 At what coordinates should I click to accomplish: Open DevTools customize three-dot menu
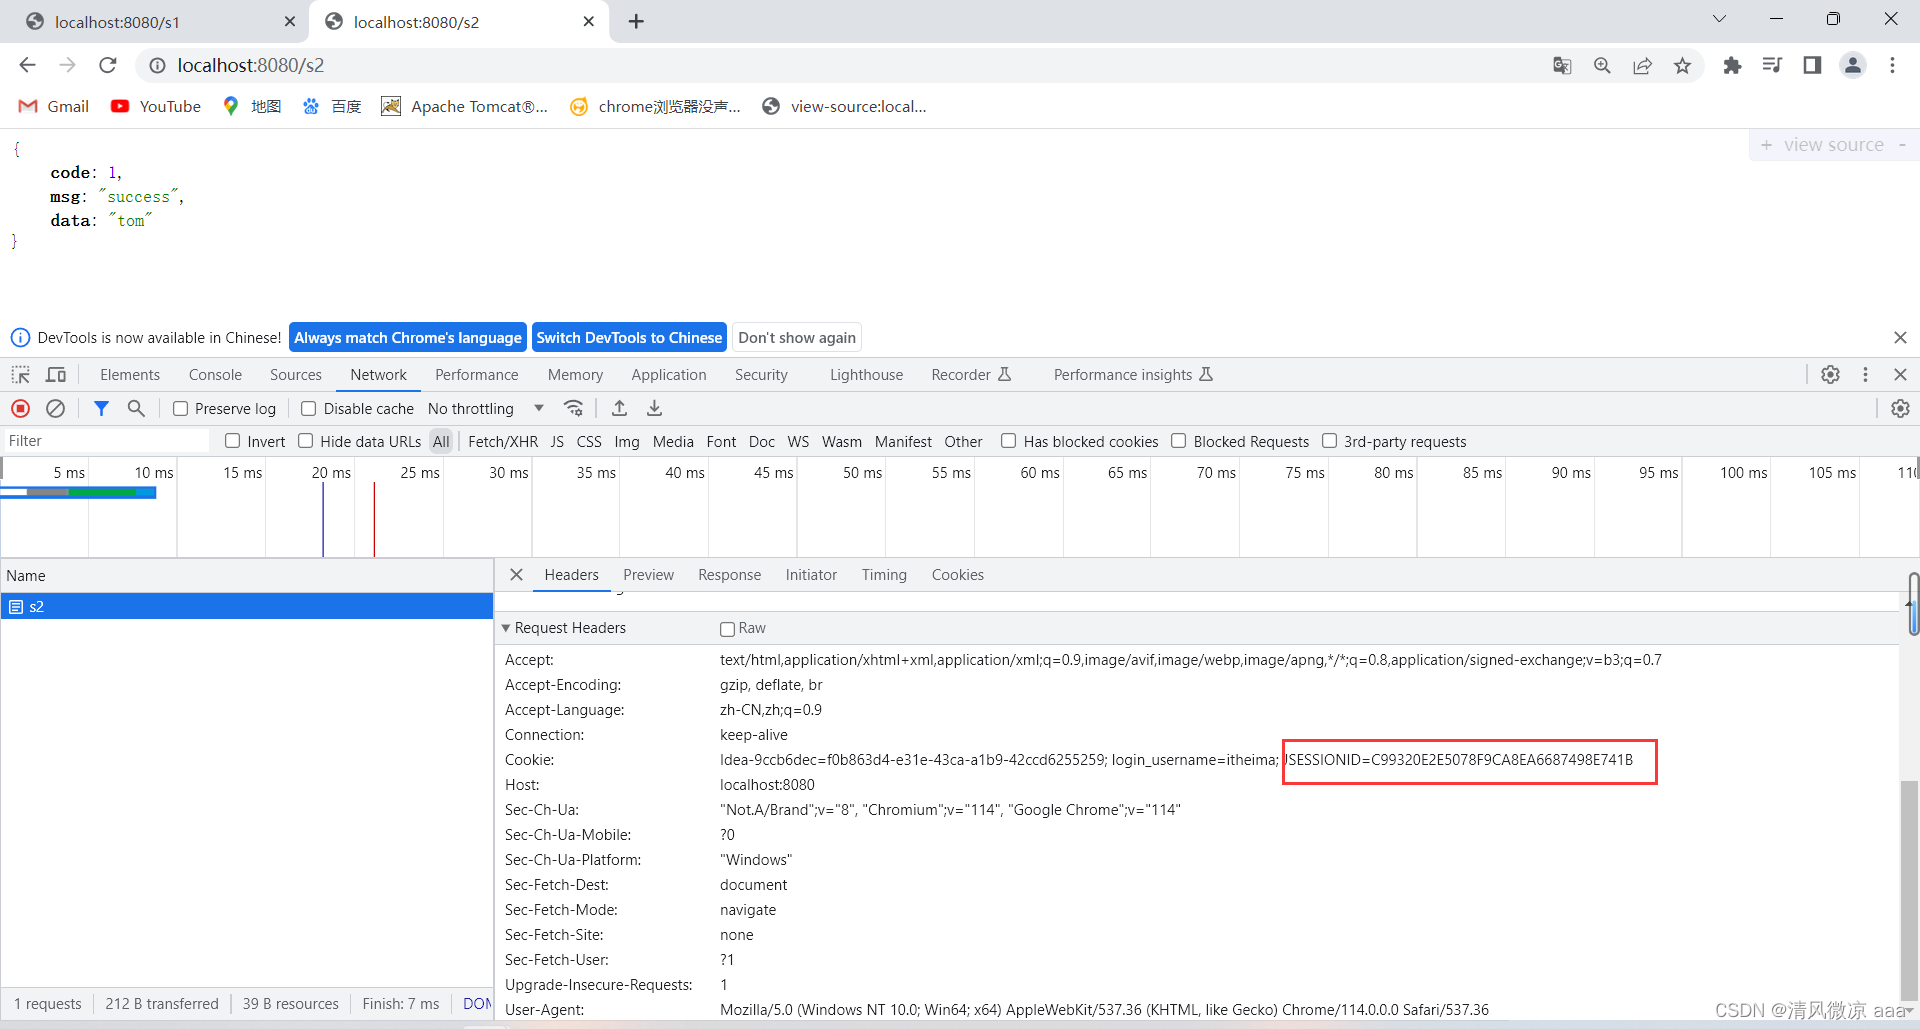(1865, 374)
